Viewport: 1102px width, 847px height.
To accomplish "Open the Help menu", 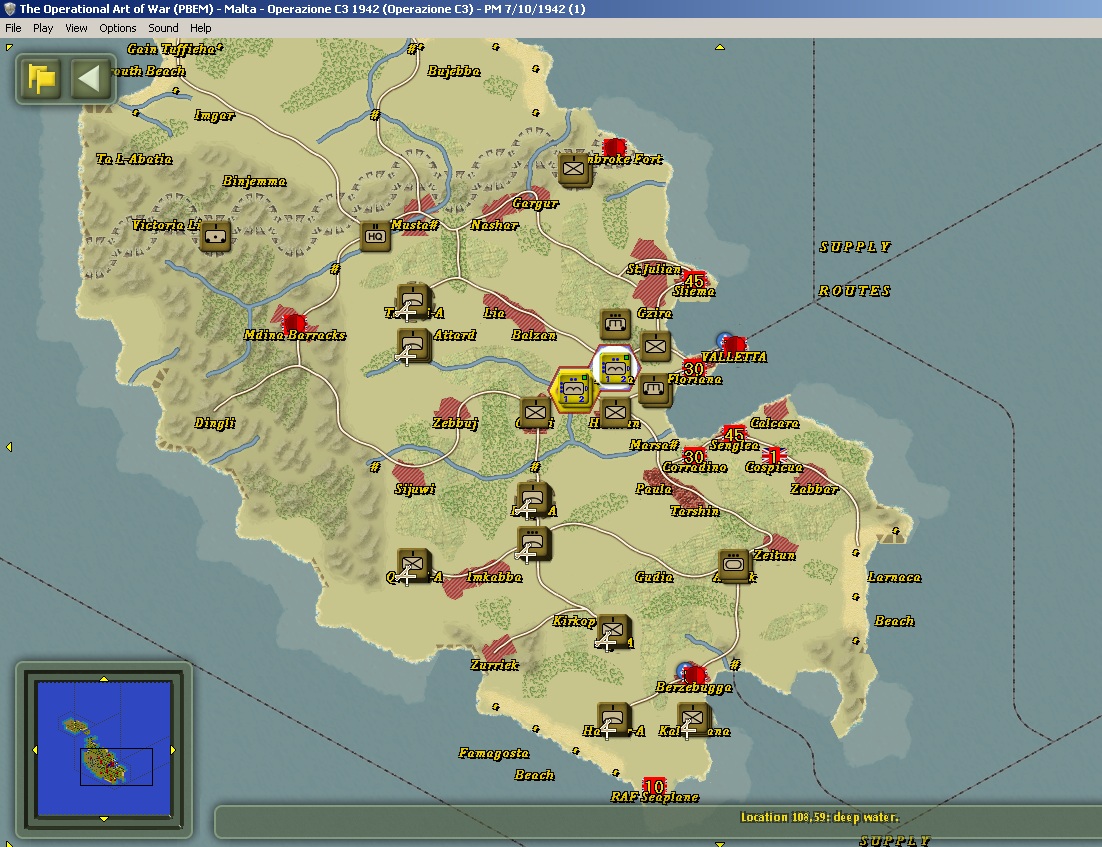I will coord(200,28).
